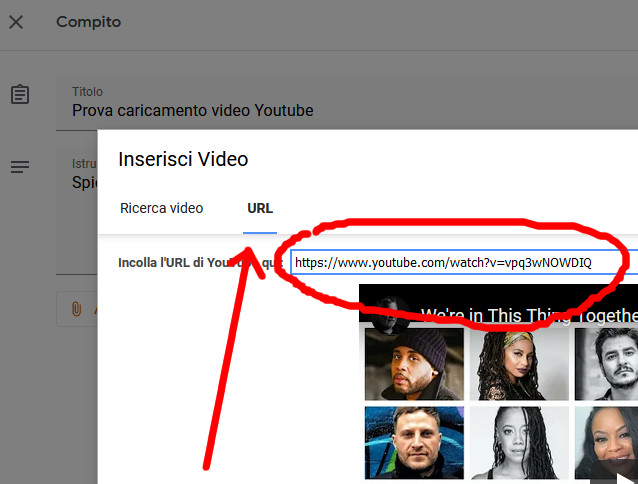The image size is (638, 484).
Task: Click the video preview's top-middle photo of woman with headband
Action: [x=519, y=364]
